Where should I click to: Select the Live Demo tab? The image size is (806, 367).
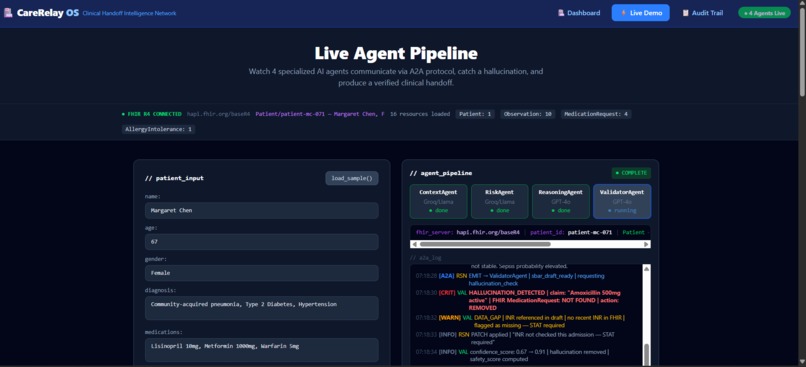pyautogui.click(x=640, y=13)
